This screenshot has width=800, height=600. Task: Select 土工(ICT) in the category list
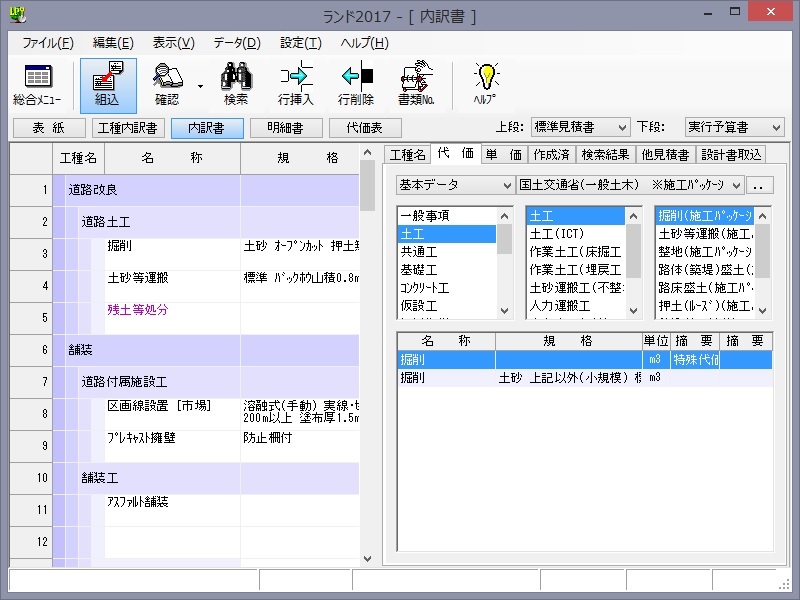558,233
